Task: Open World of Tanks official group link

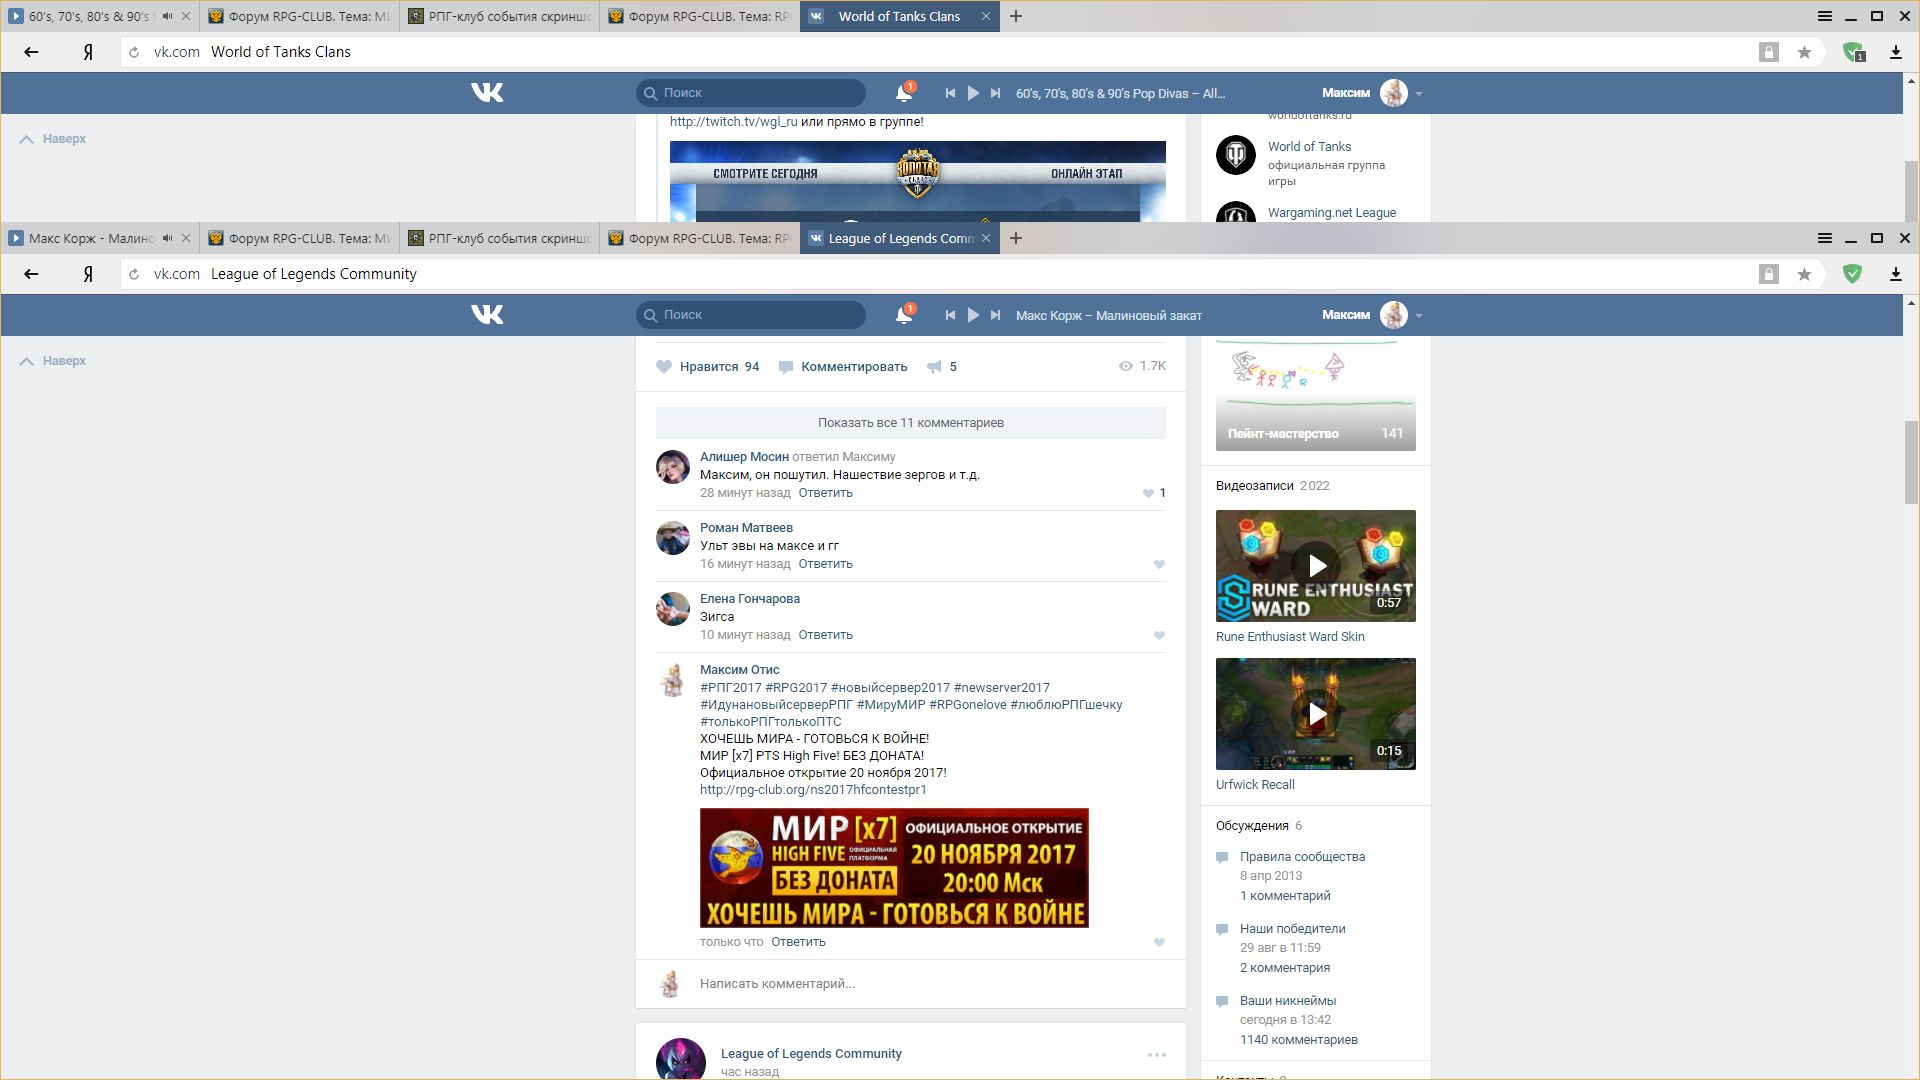Action: coord(1309,147)
